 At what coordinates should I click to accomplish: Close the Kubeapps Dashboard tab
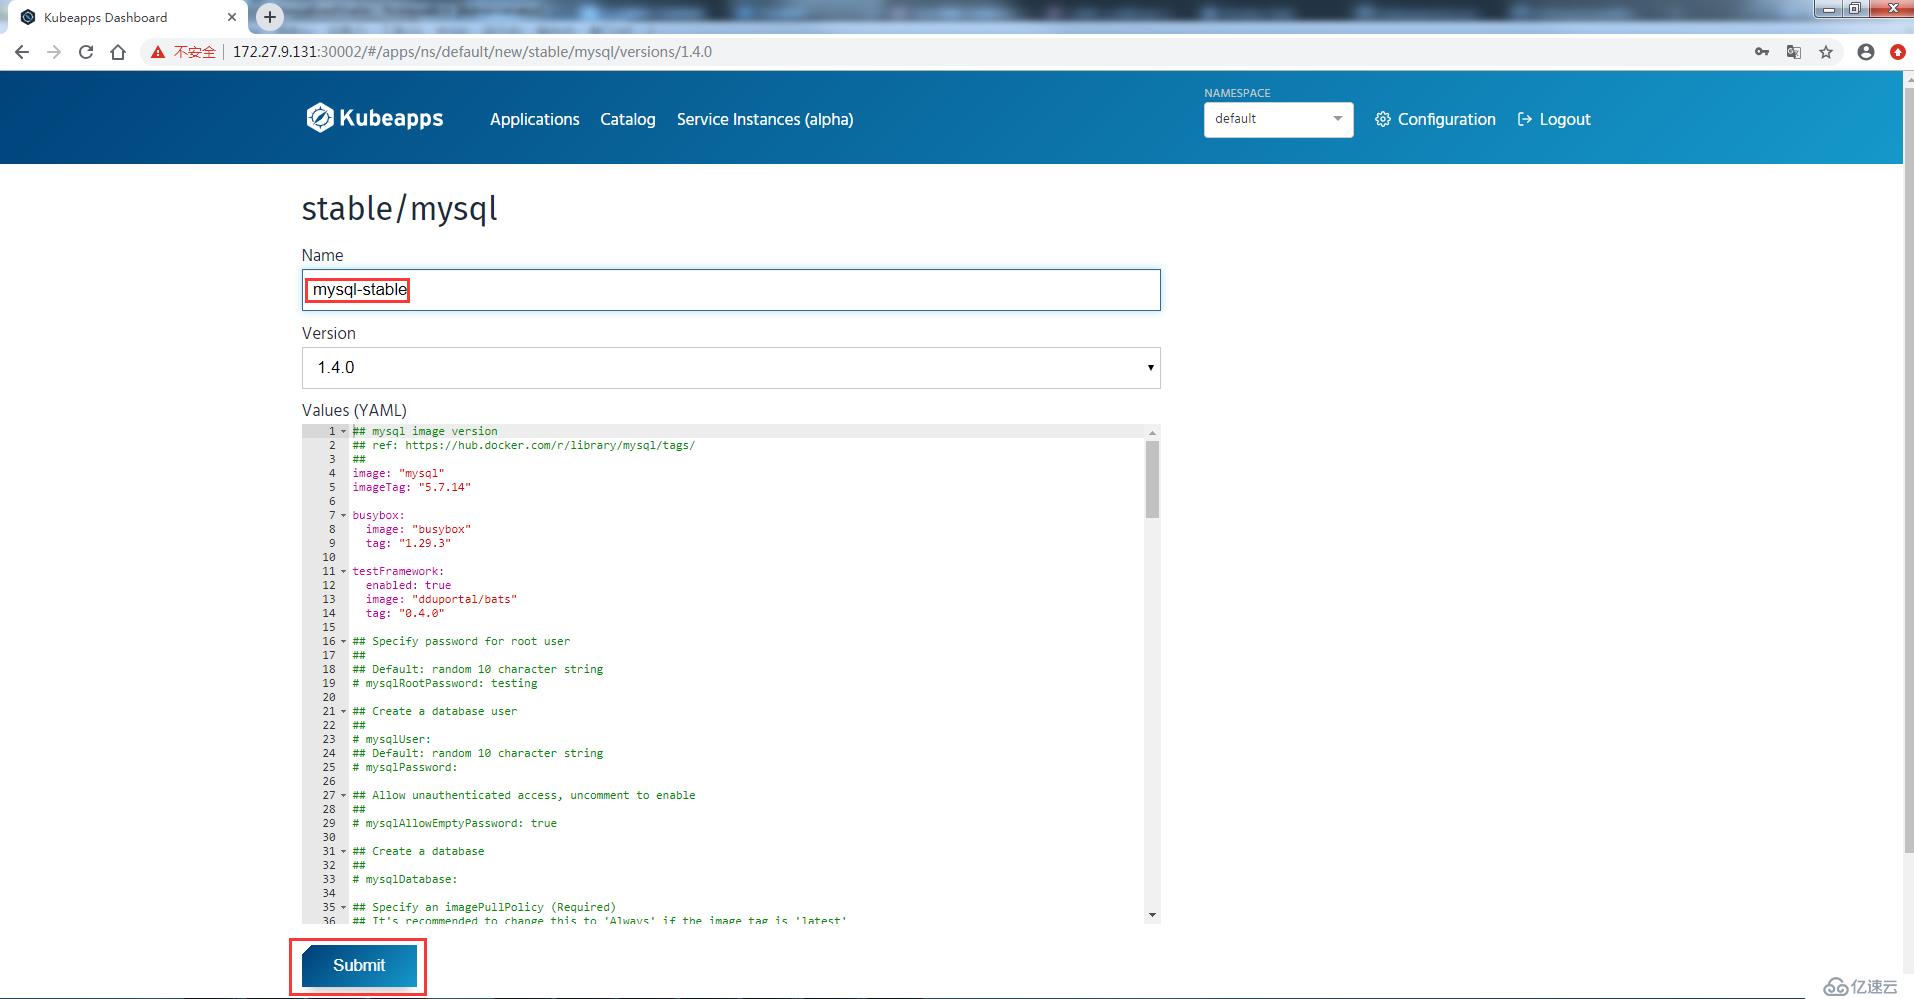[x=232, y=17]
